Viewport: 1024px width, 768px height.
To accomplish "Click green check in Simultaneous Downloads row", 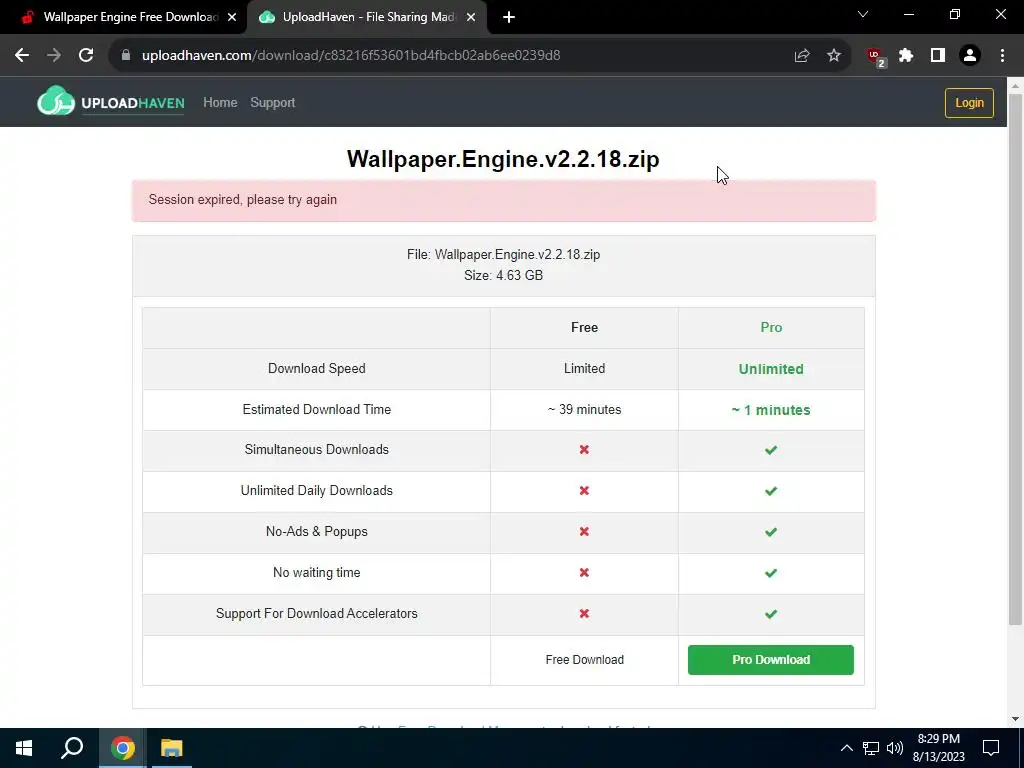I will point(771,450).
